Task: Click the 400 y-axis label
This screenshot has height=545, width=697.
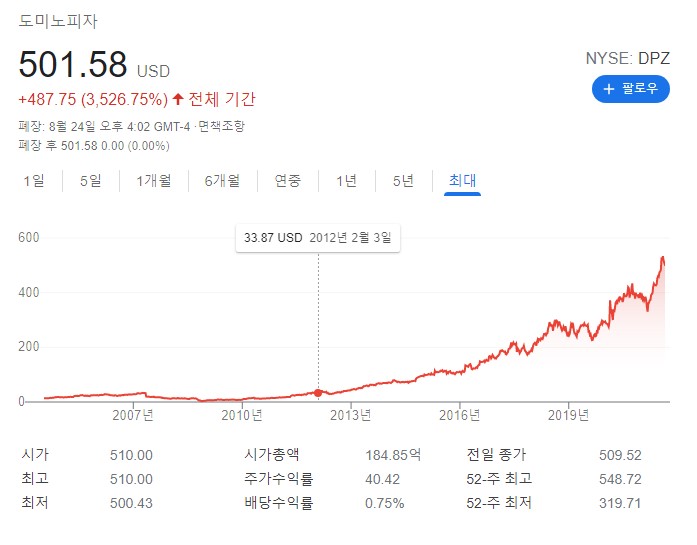Action: [29, 292]
